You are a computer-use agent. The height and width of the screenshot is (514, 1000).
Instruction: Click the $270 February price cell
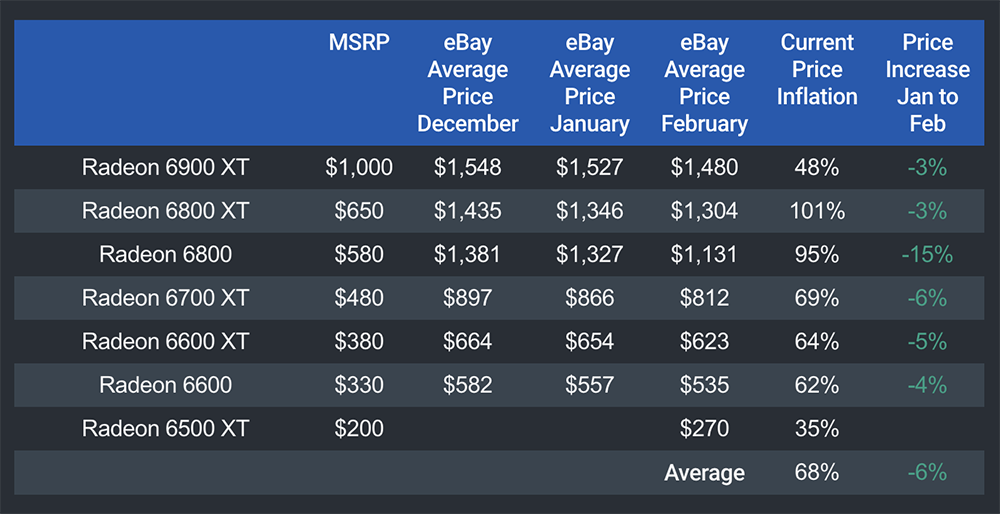705,429
